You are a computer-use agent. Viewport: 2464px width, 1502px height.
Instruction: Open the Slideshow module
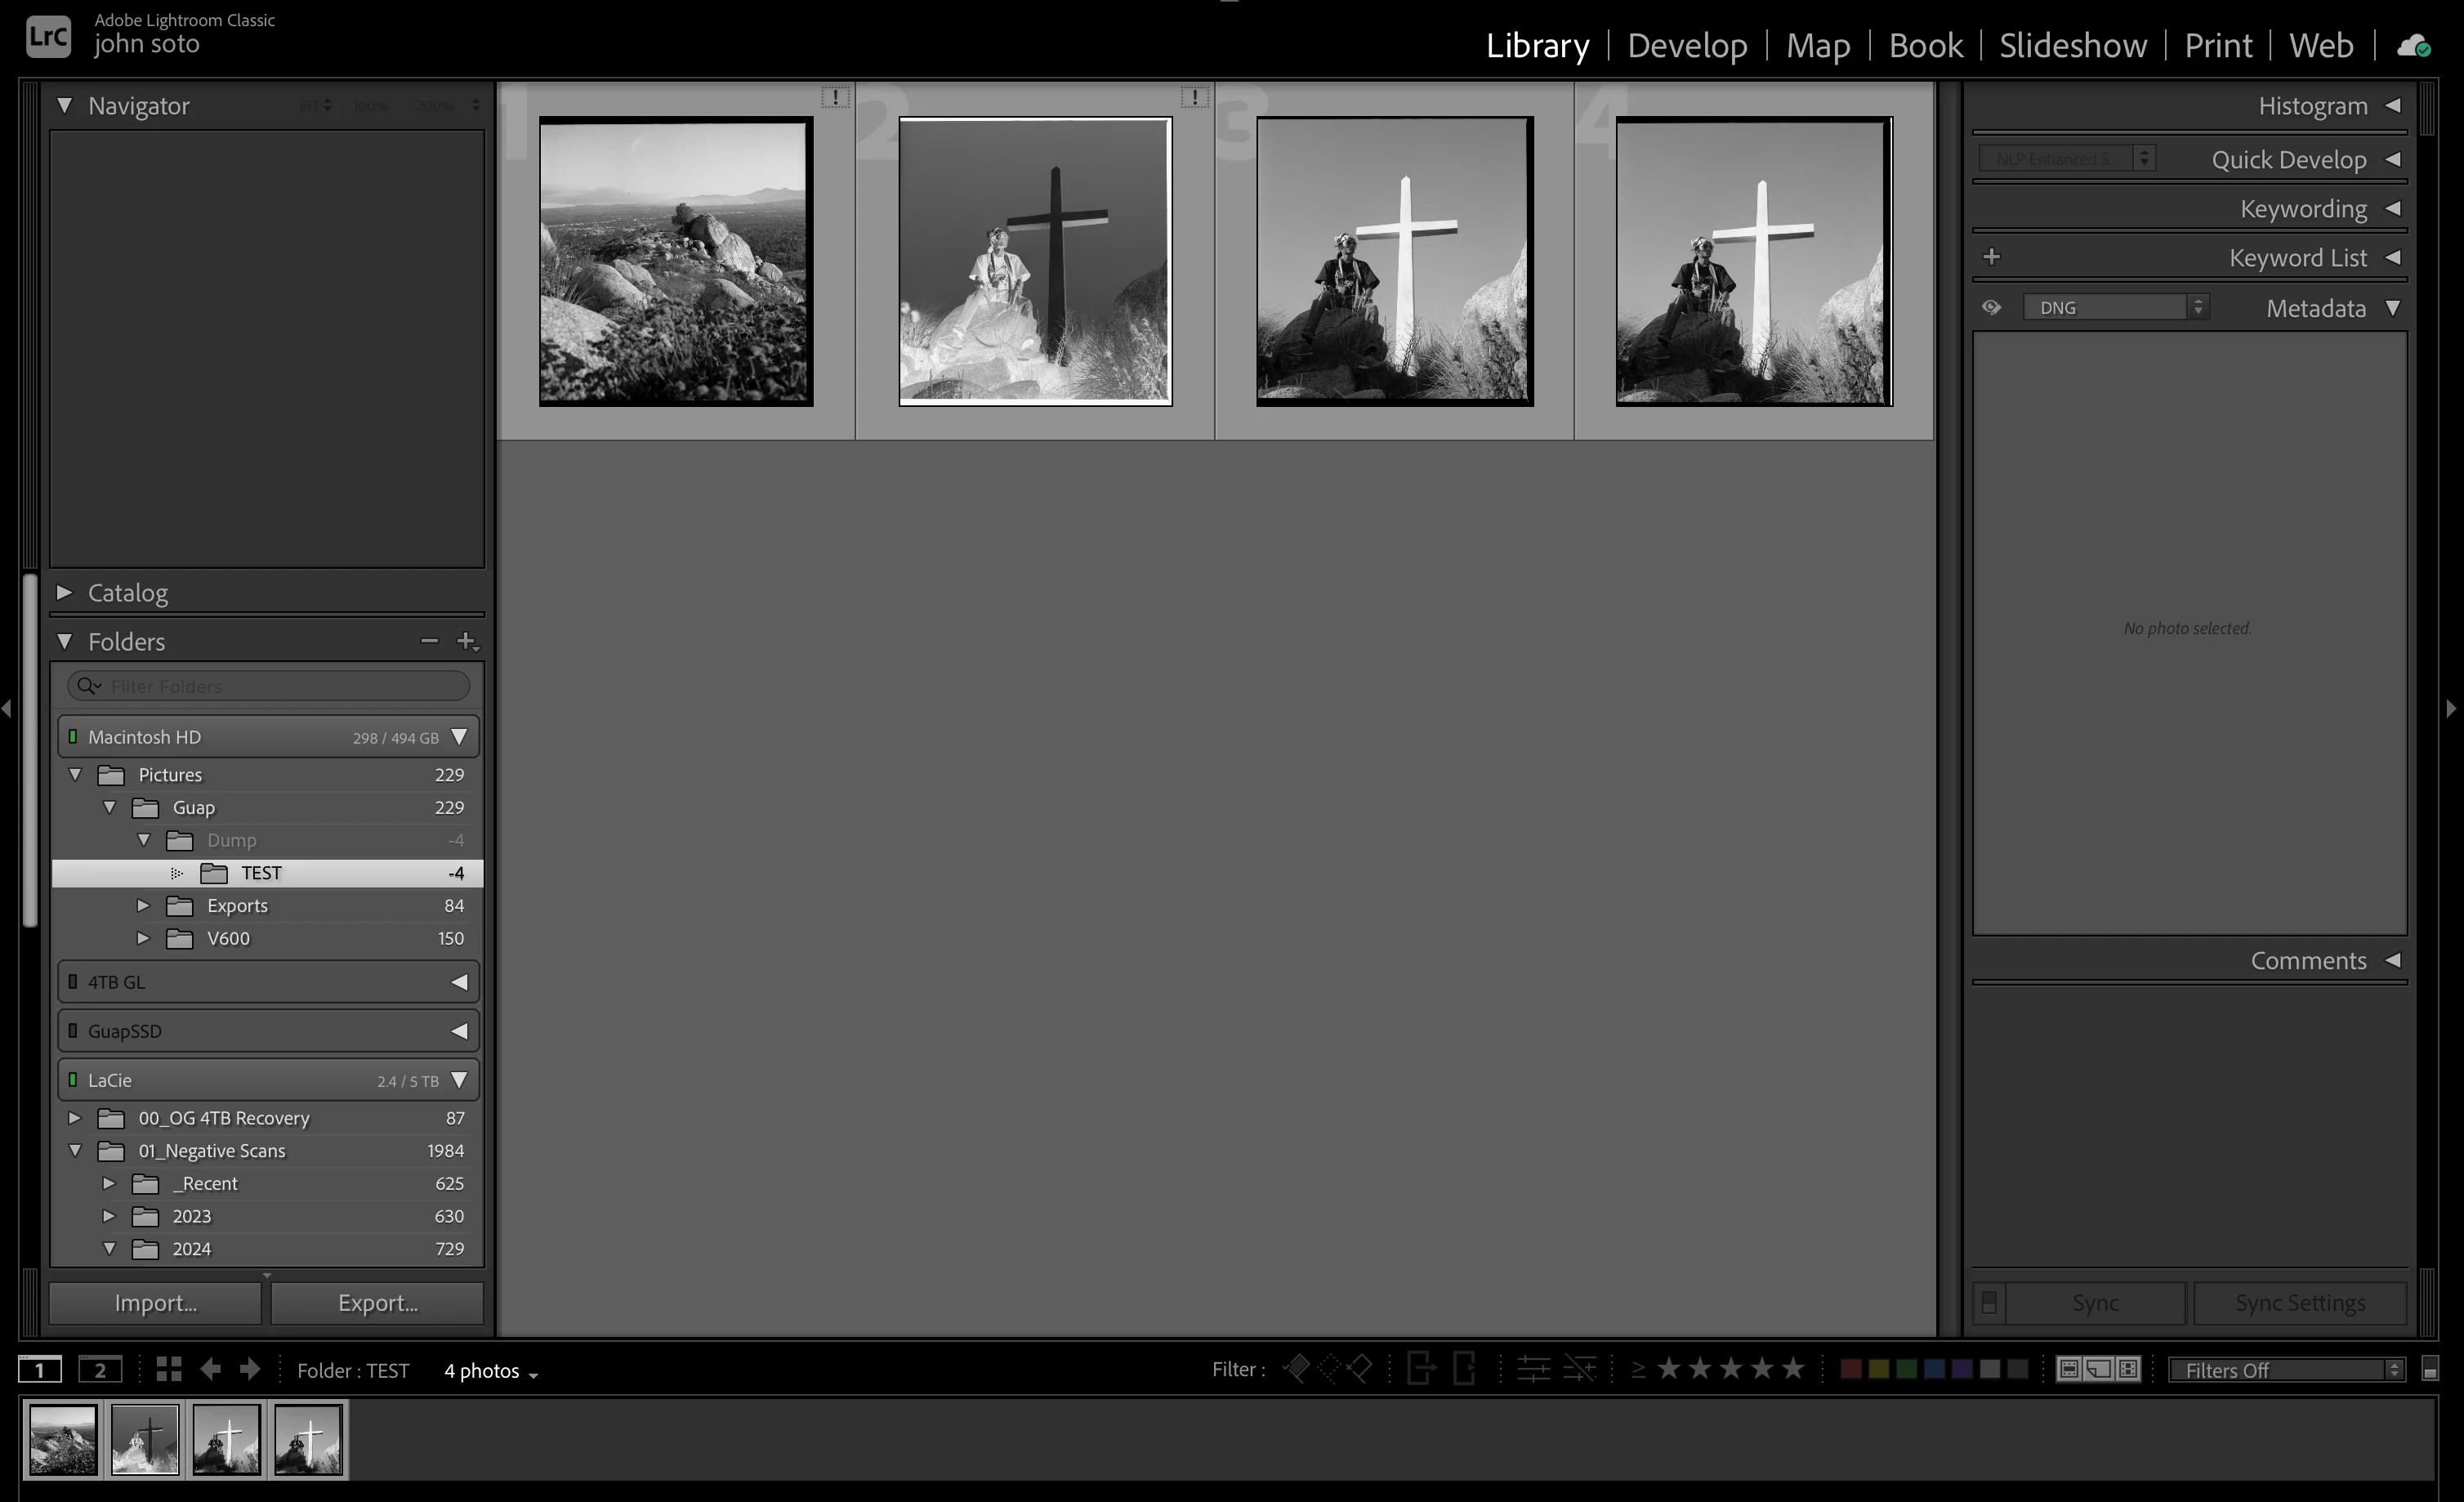2072,46
